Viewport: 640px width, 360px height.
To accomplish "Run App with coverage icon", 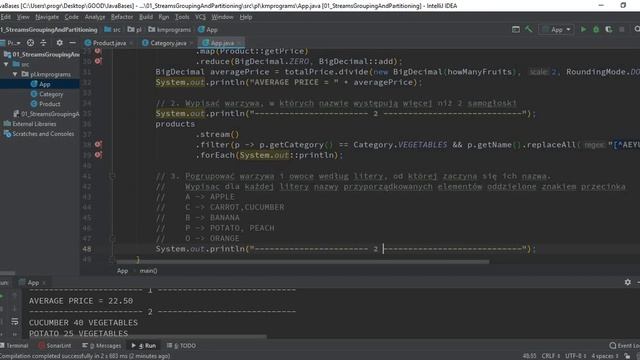I will [x=609, y=29].
